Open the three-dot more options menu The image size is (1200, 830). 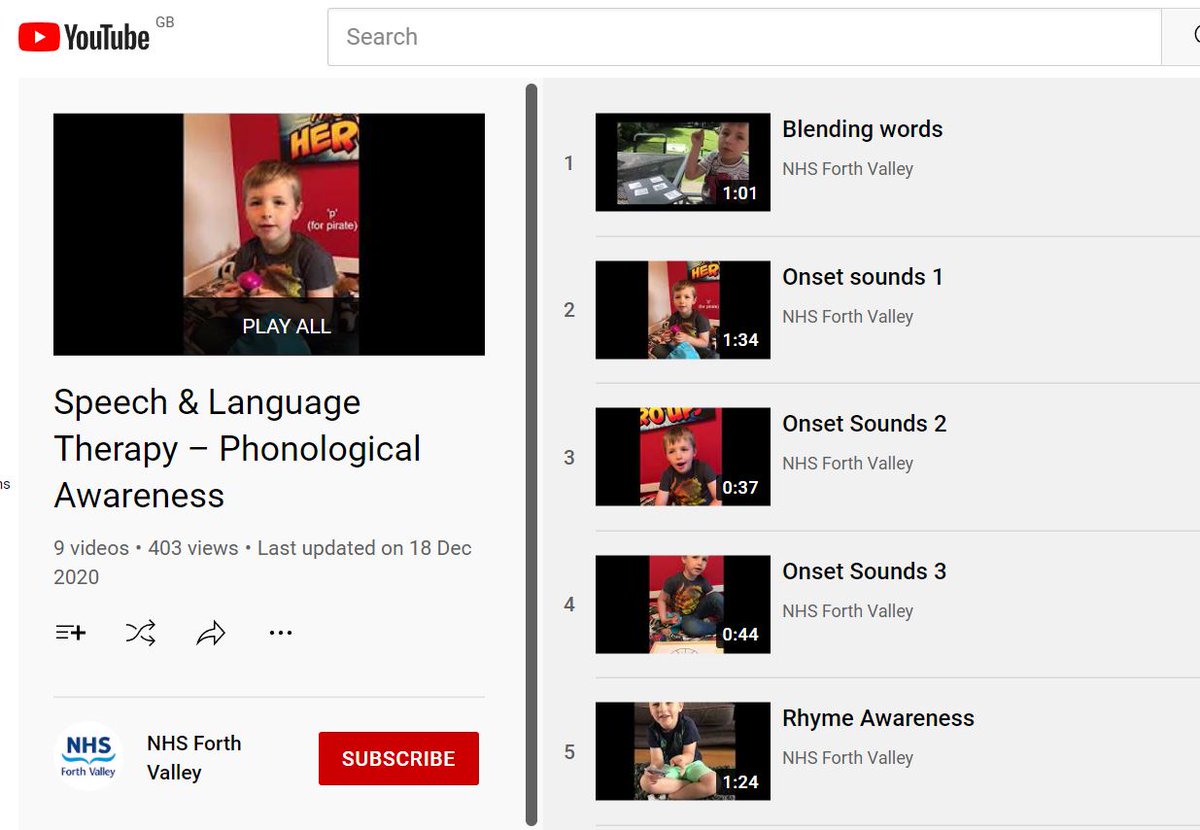click(281, 633)
